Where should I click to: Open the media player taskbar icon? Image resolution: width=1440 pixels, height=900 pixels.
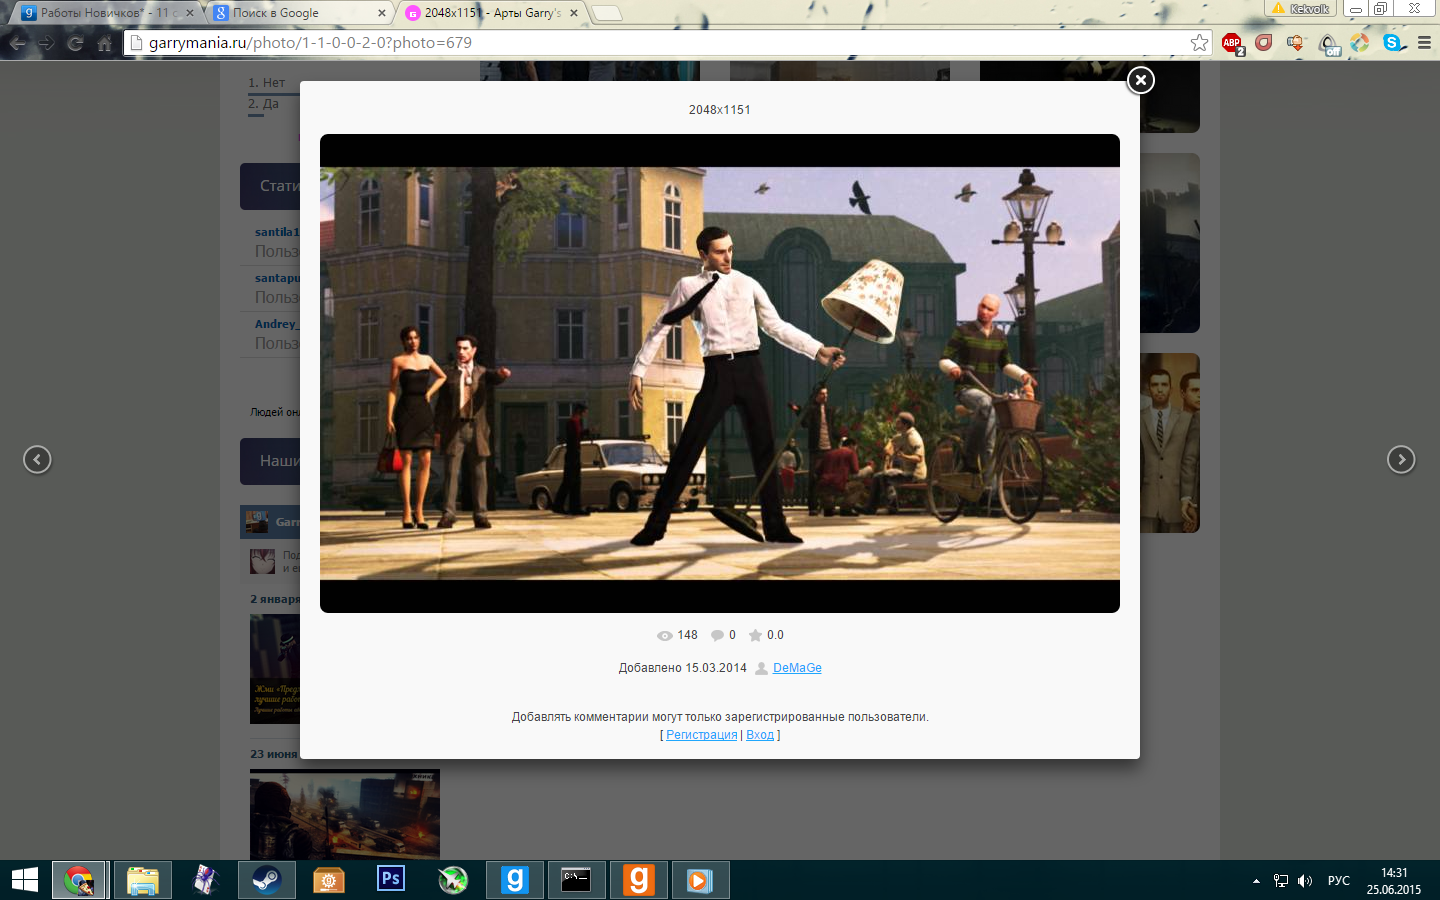(700, 880)
